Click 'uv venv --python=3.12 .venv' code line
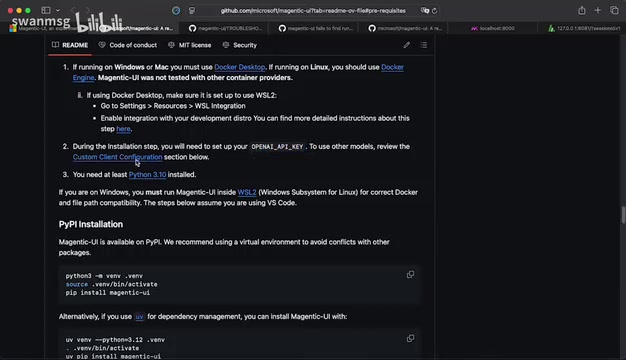626x360 pixels. pos(115,340)
